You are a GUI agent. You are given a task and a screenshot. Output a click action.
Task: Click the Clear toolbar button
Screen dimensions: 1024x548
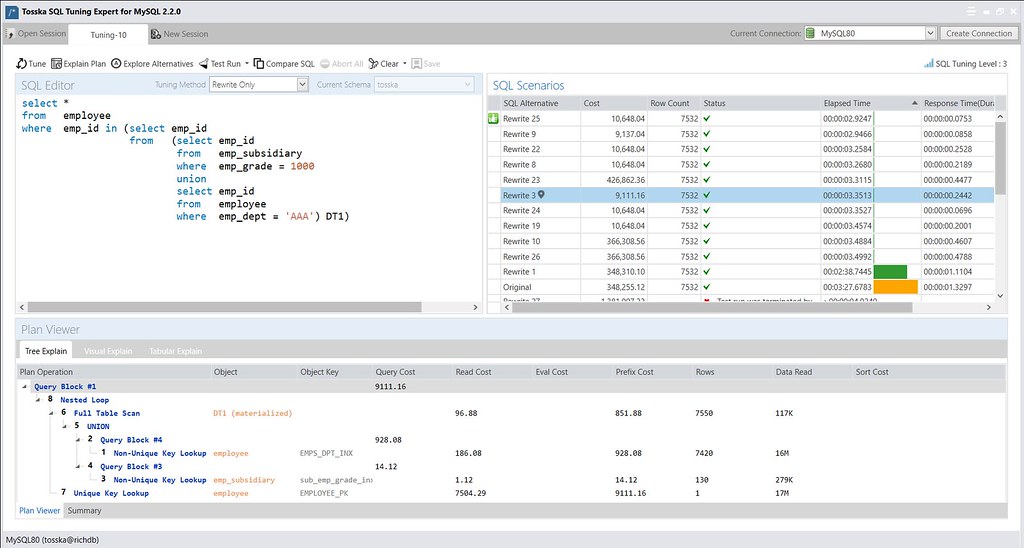click(383, 63)
